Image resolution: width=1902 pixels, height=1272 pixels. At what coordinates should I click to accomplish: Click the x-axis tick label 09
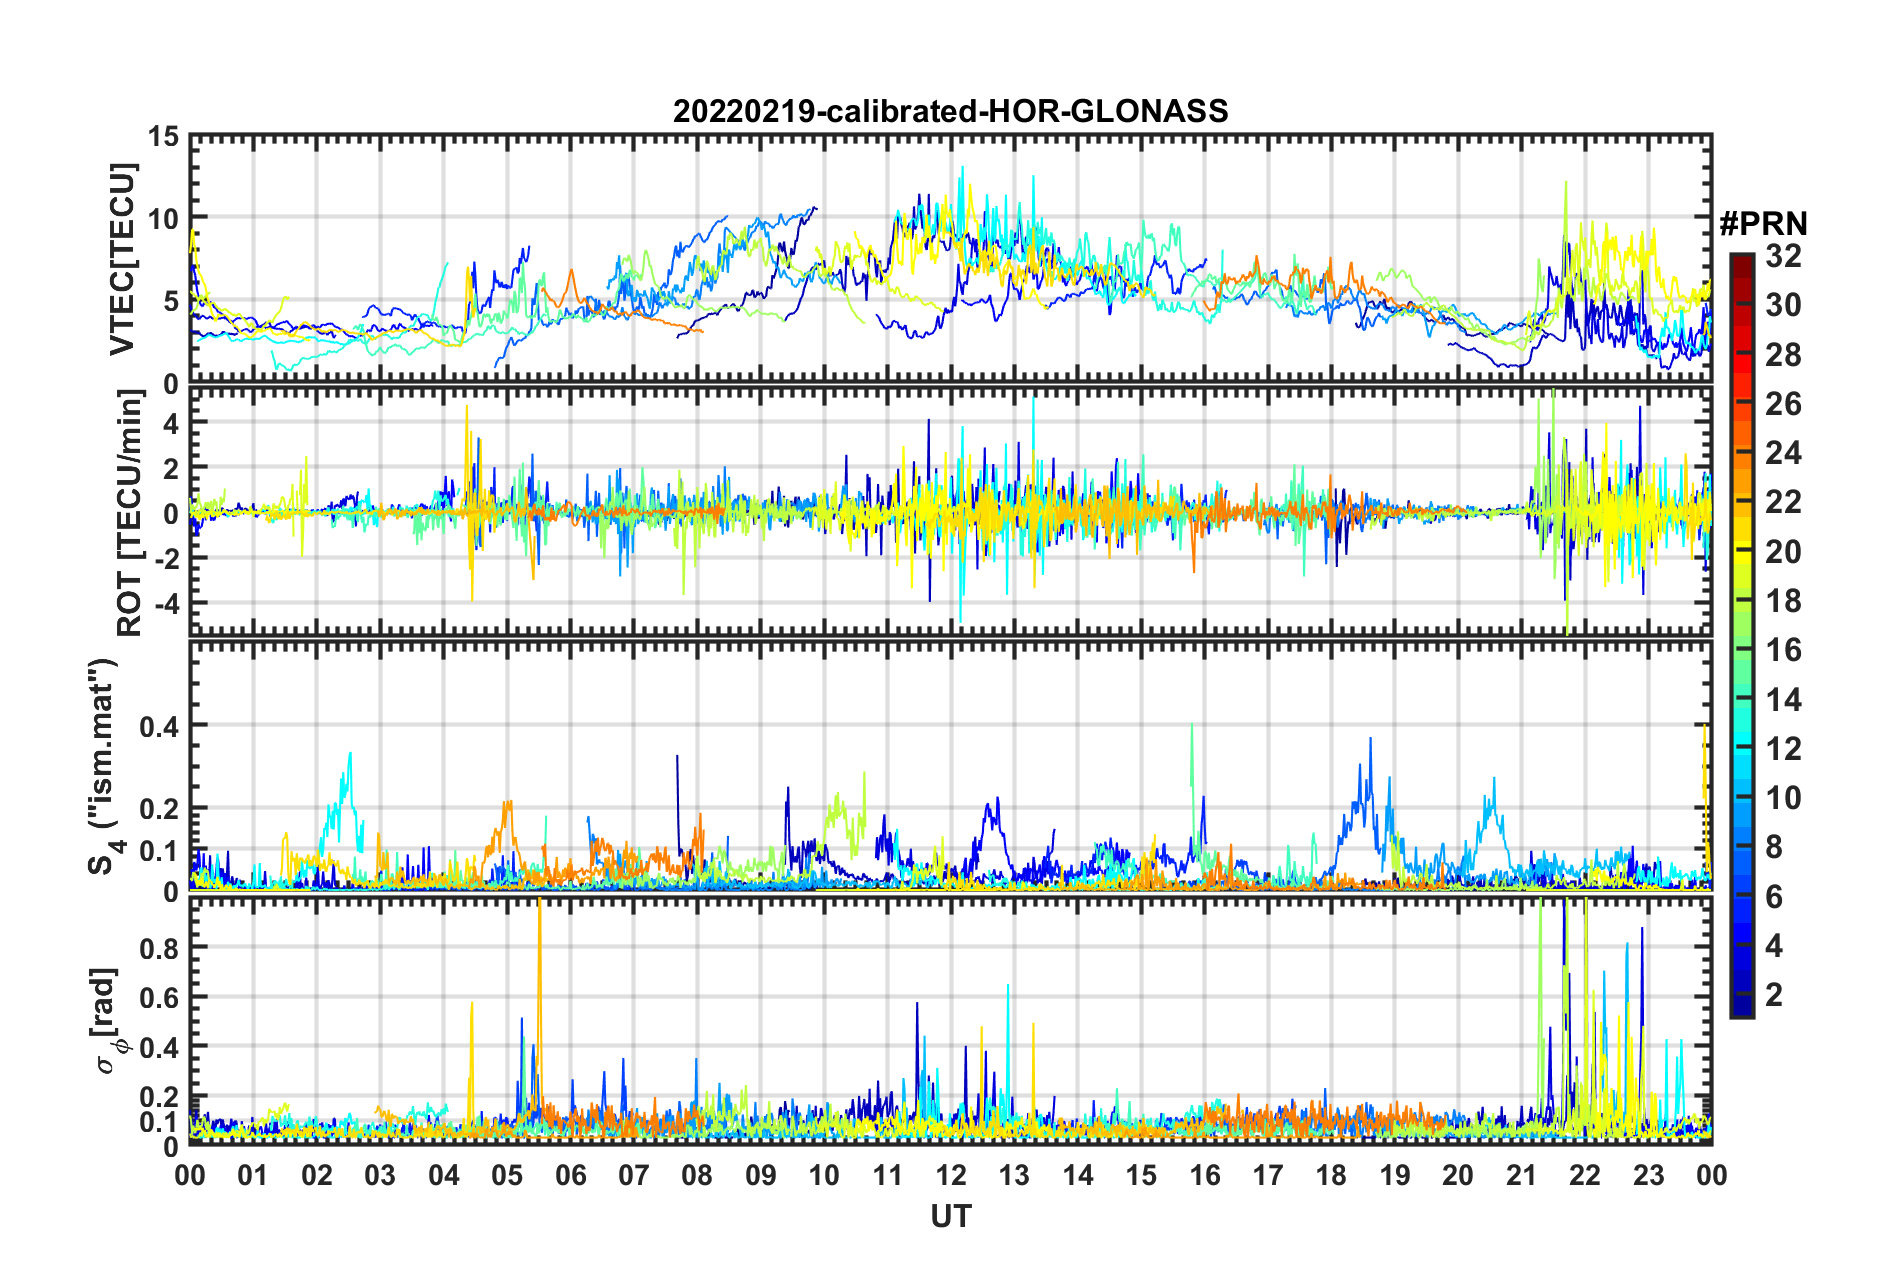(x=761, y=1174)
